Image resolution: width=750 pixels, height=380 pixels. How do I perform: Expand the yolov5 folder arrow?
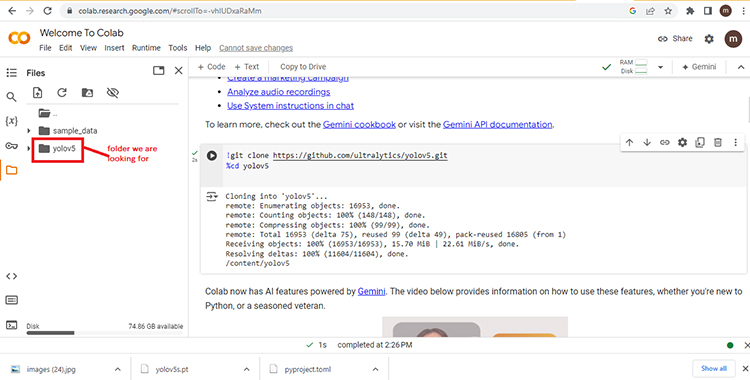click(x=29, y=148)
